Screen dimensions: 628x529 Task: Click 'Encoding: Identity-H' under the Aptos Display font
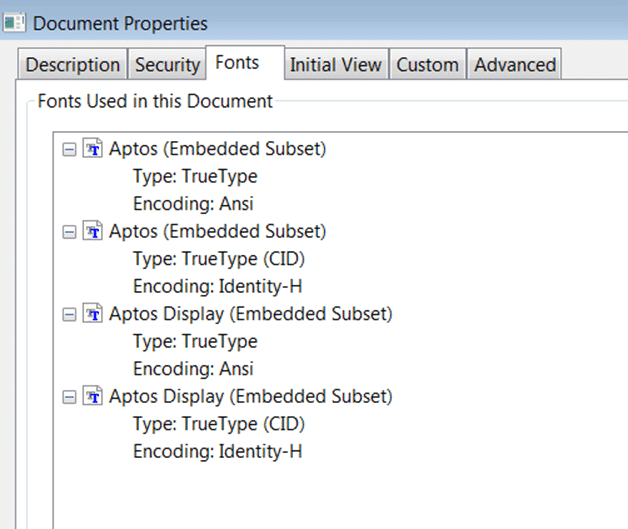[217, 451]
